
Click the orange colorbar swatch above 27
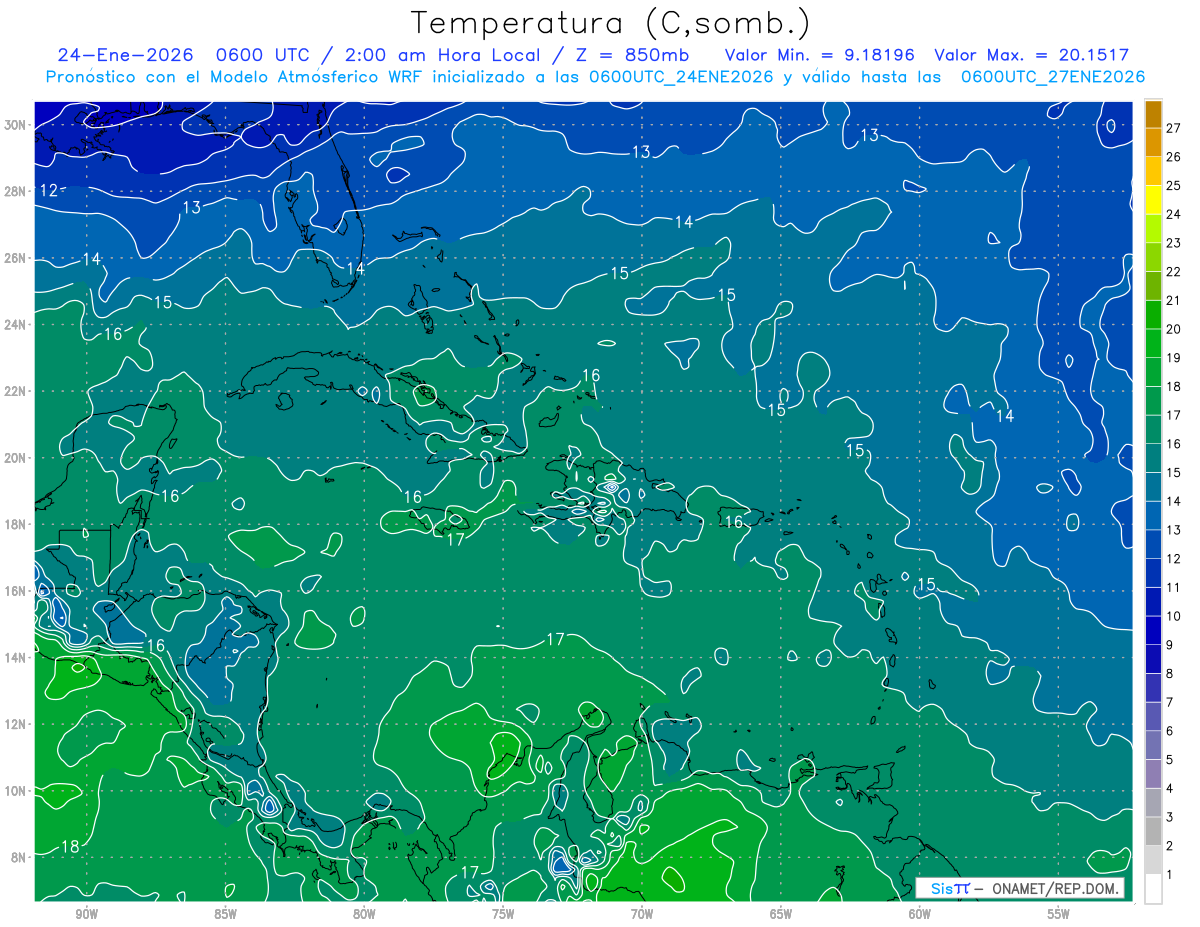[1153, 114]
